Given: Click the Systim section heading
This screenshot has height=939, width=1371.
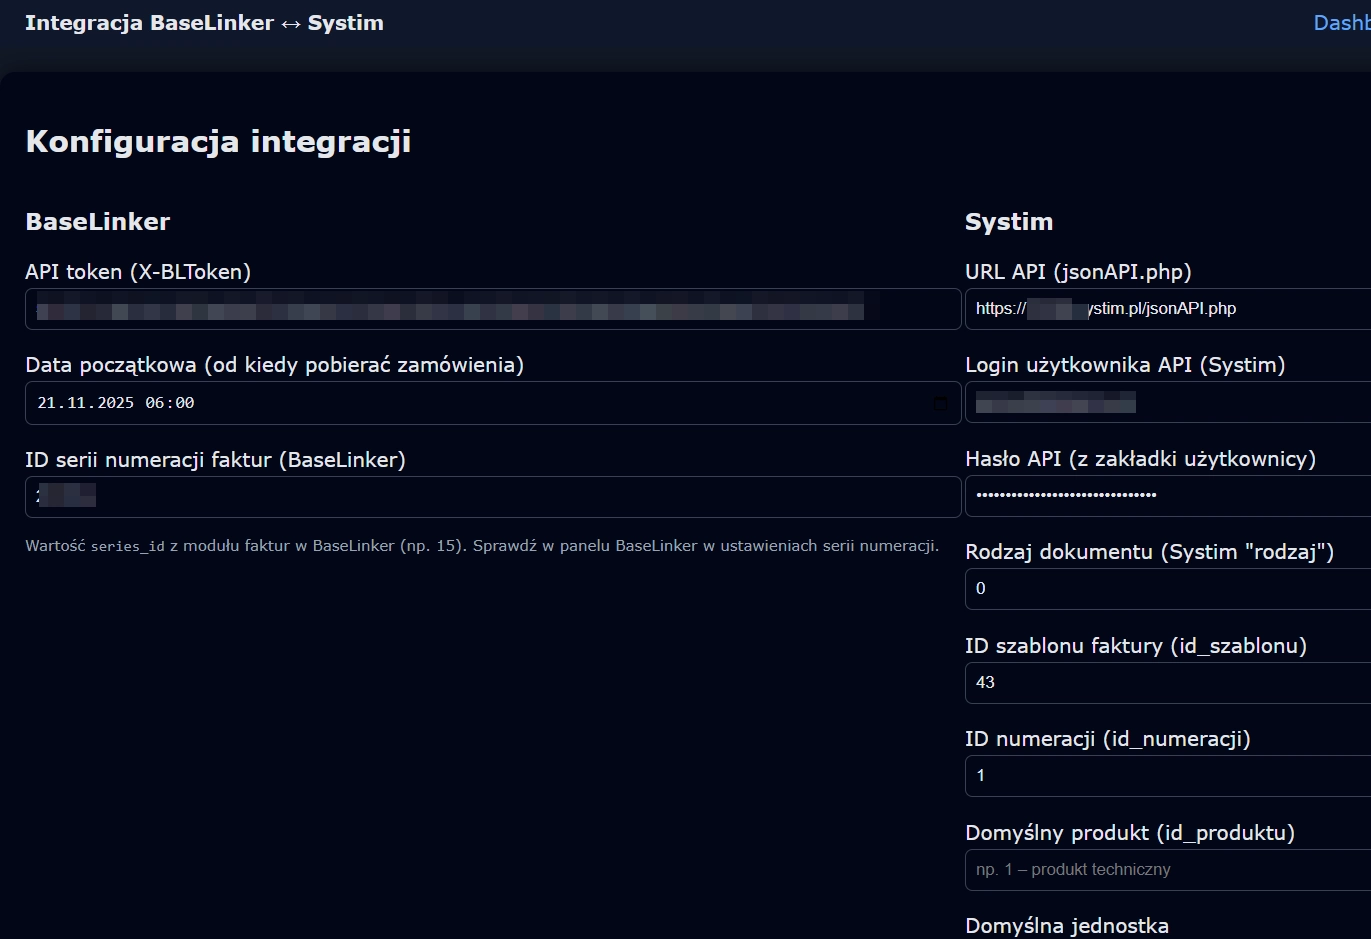Looking at the screenshot, I should click(x=1009, y=221).
